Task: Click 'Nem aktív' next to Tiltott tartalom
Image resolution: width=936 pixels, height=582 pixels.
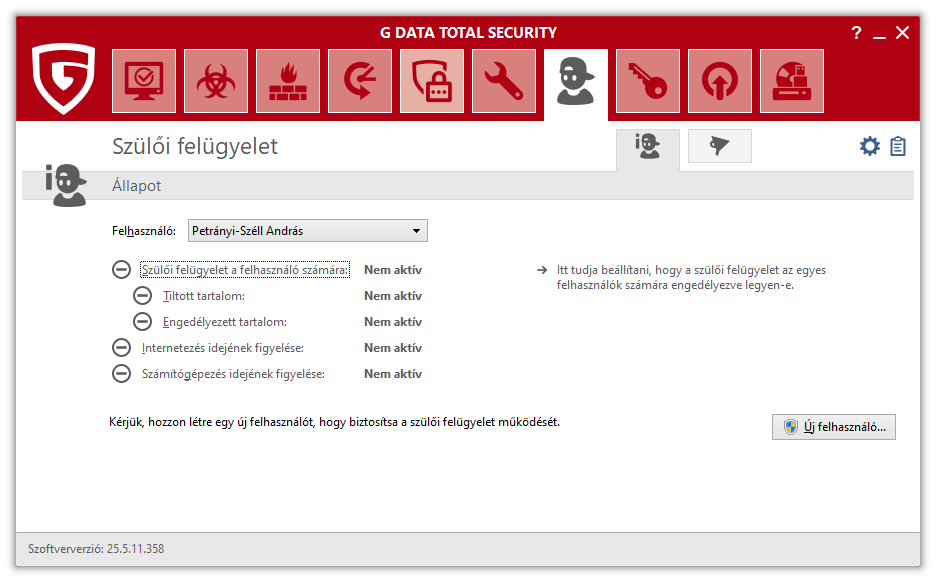Action: tap(393, 295)
